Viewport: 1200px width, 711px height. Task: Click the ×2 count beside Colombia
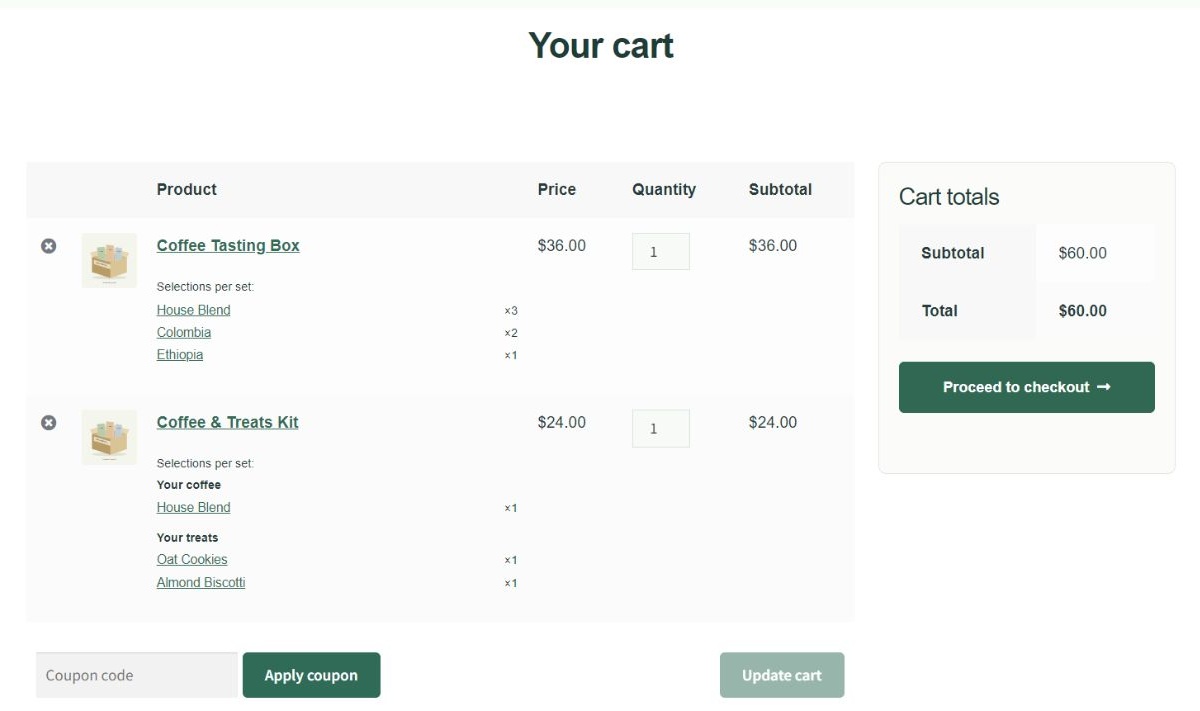tap(511, 333)
